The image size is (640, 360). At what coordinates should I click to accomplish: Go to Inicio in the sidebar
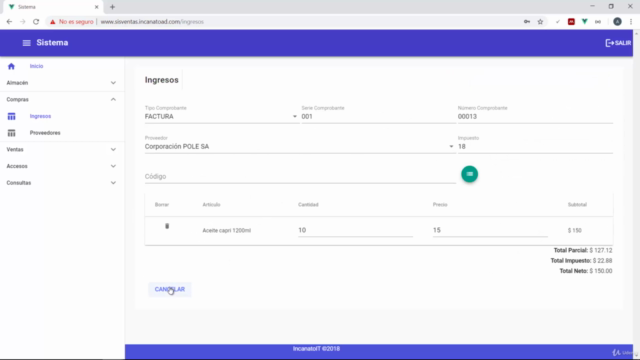[x=36, y=66]
